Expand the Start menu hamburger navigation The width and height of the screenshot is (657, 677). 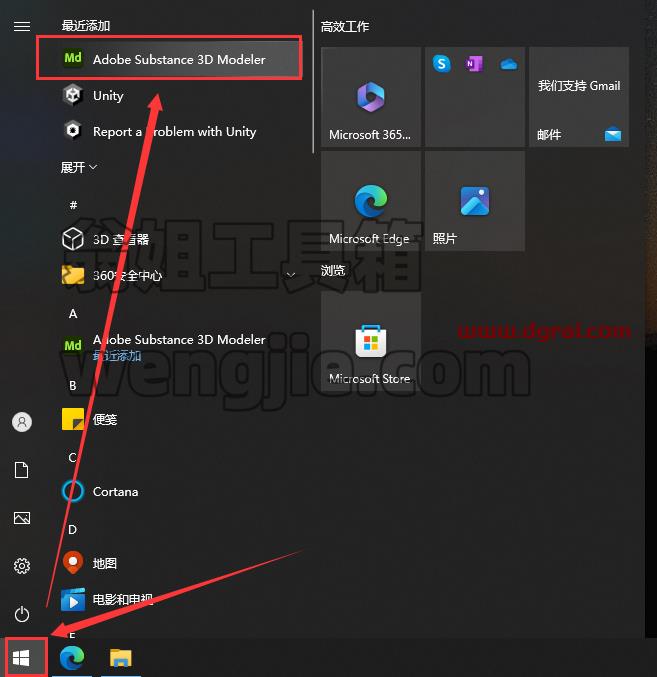click(x=22, y=27)
